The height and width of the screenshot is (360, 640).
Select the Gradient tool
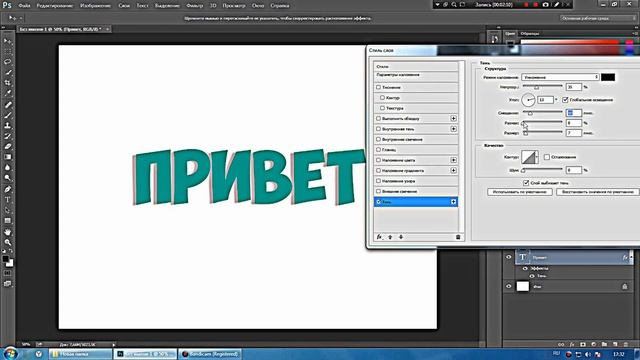click(x=7, y=157)
